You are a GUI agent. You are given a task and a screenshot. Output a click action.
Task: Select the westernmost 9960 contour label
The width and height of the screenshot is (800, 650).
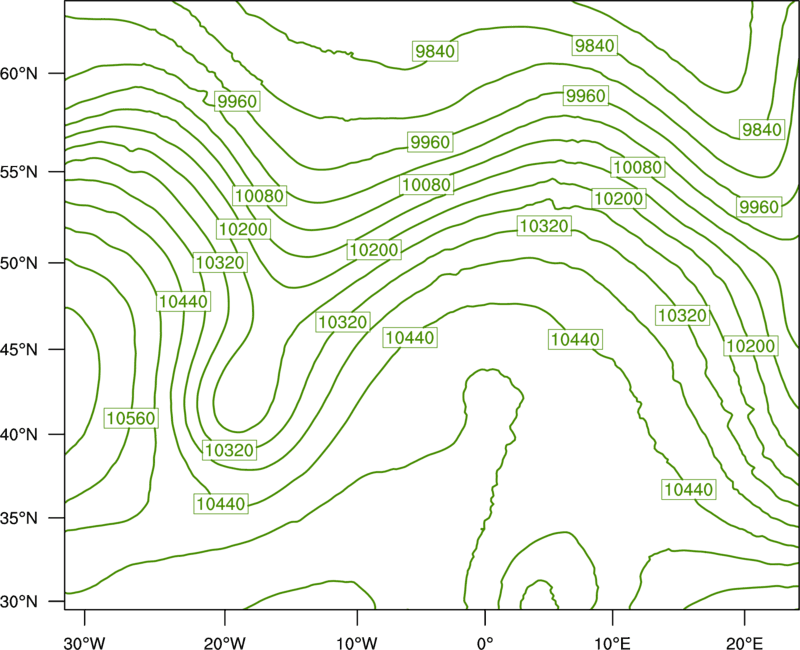237,102
